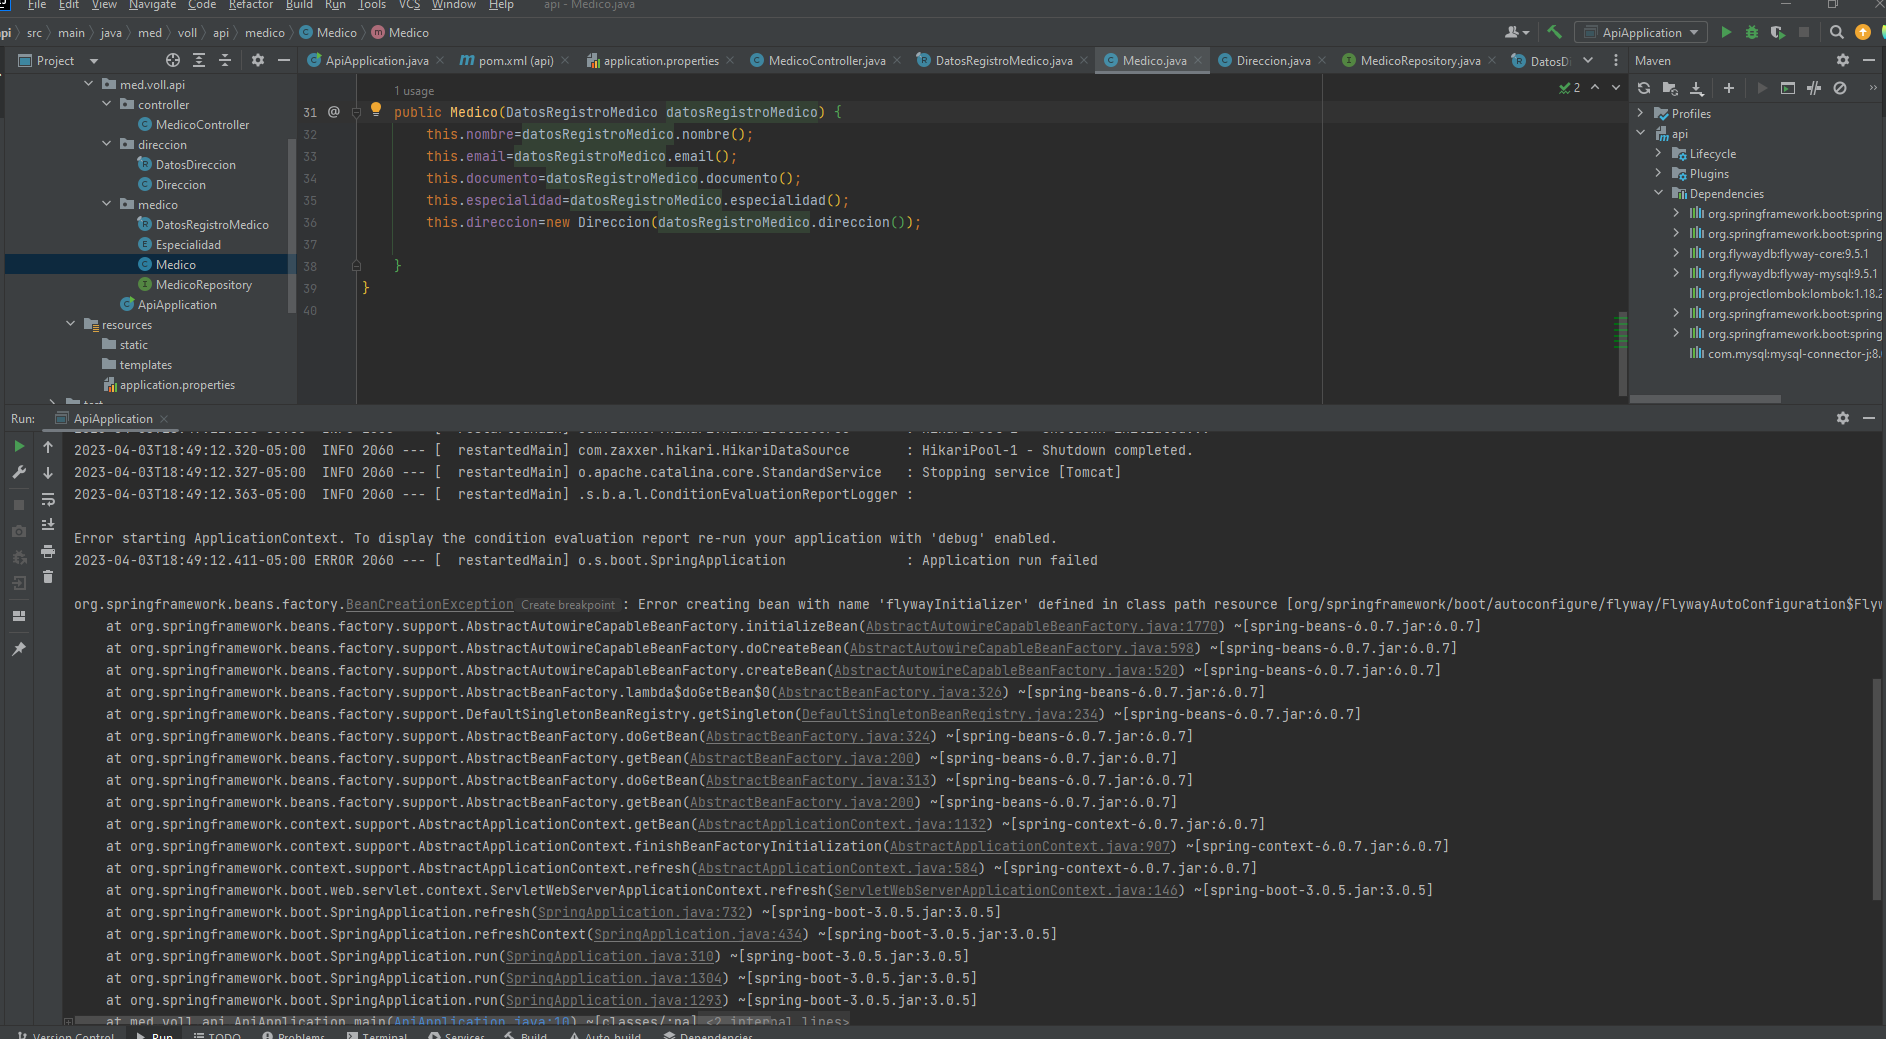Expand the Maven Lifecycle node

pyautogui.click(x=1659, y=153)
